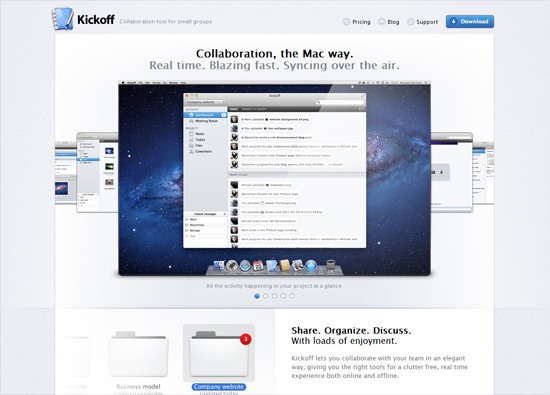Select Mark in instant messages list
The height and width of the screenshot is (395, 550).
tap(206, 219)
